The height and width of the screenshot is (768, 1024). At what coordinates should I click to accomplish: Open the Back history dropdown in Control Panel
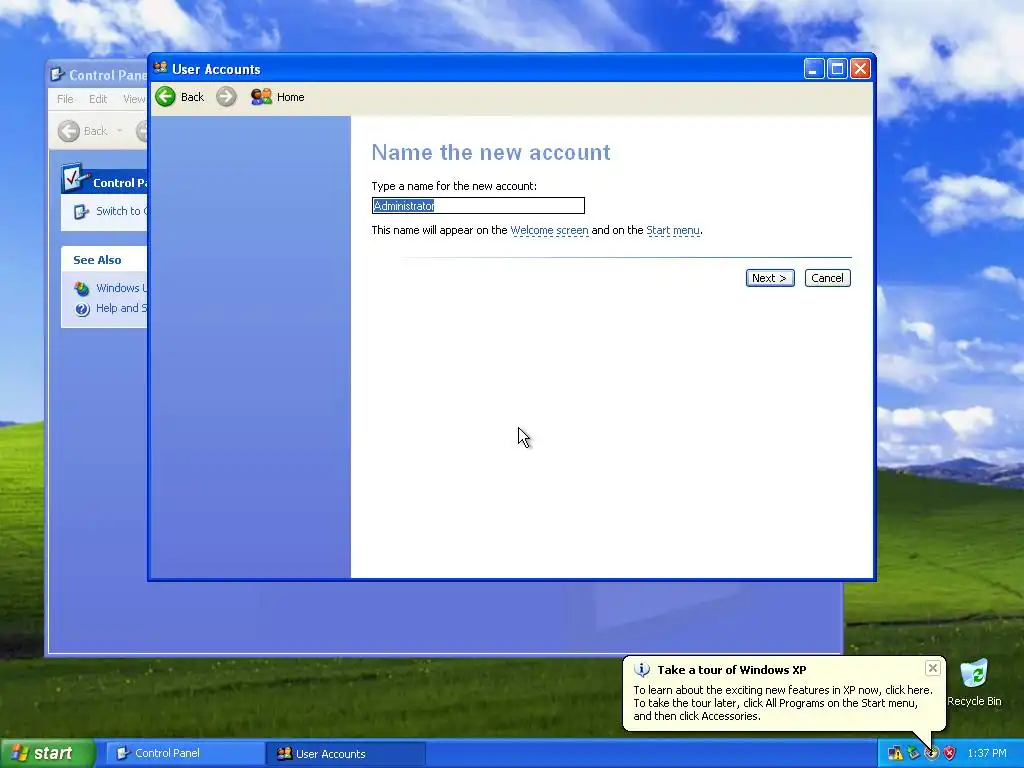[x=120, y=131]
